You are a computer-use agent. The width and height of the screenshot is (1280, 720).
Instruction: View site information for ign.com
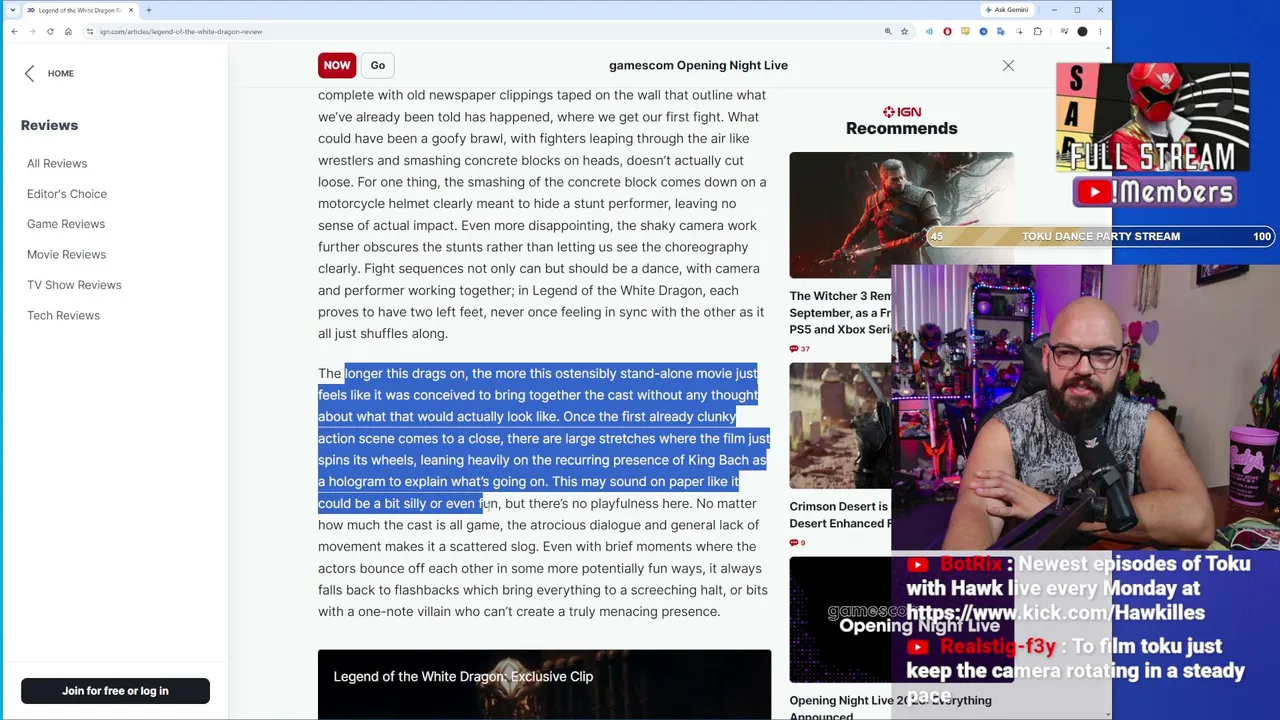pyautogui.click(x=90, y=32)
